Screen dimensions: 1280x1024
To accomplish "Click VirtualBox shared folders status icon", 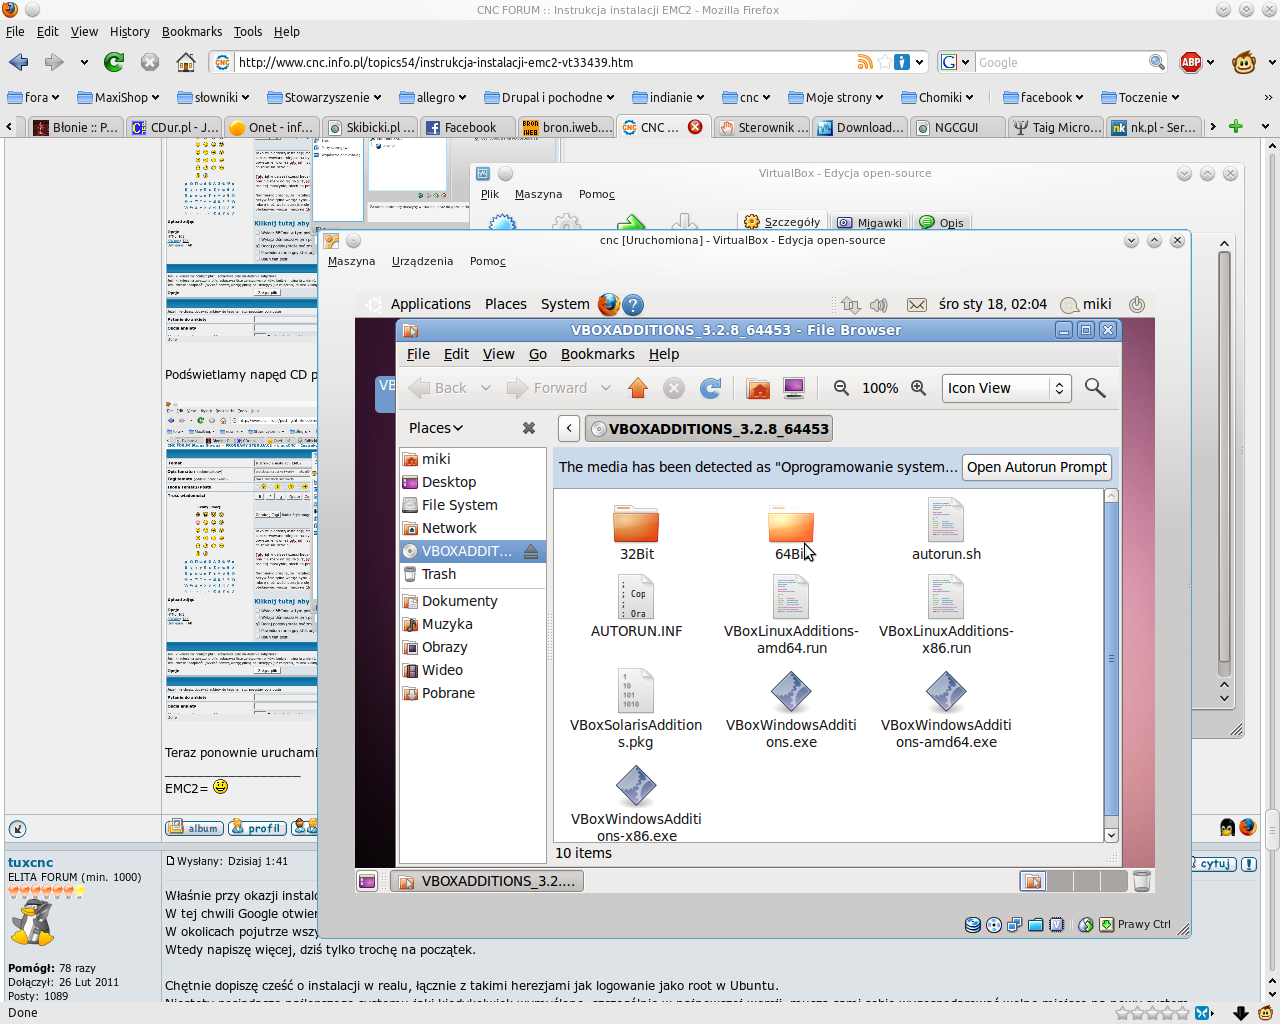I will coord(1035,925).
